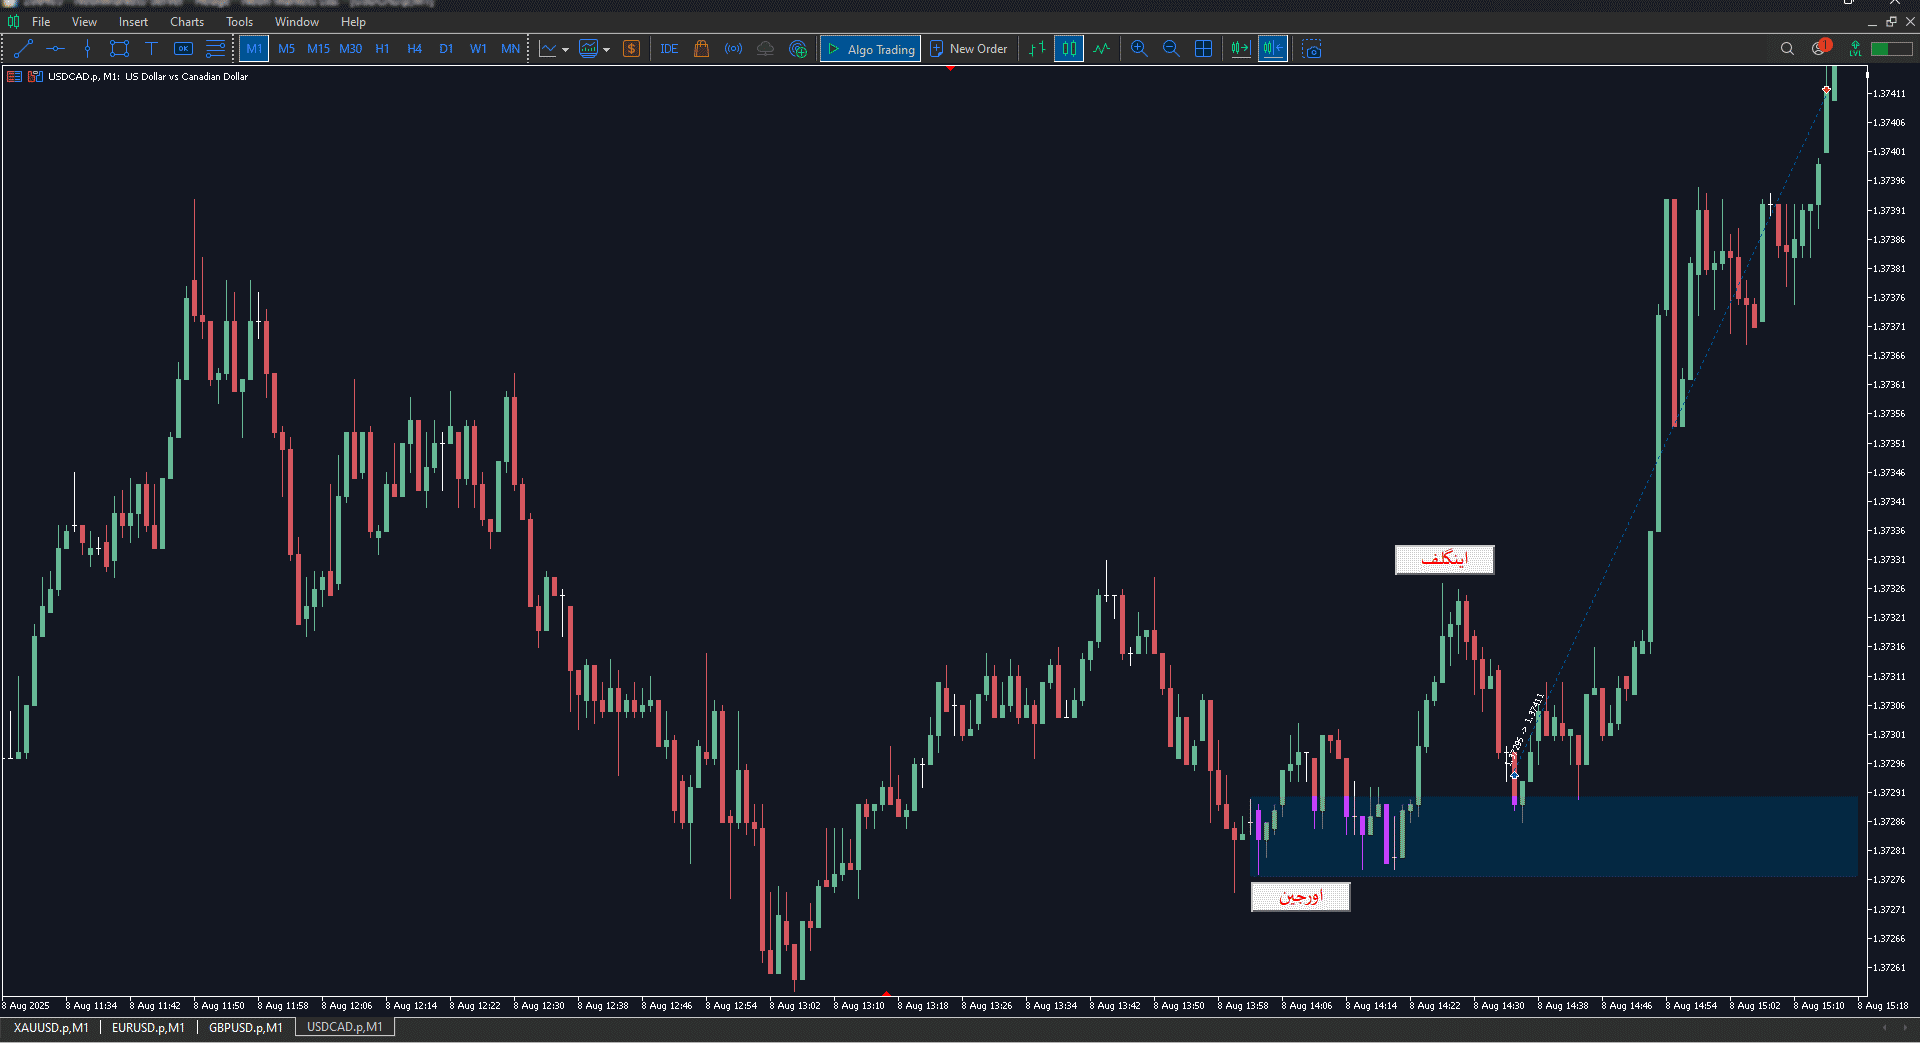Pick the text label tool
The height and width of the screenshot is (1043, 1920).
(151, 48)
